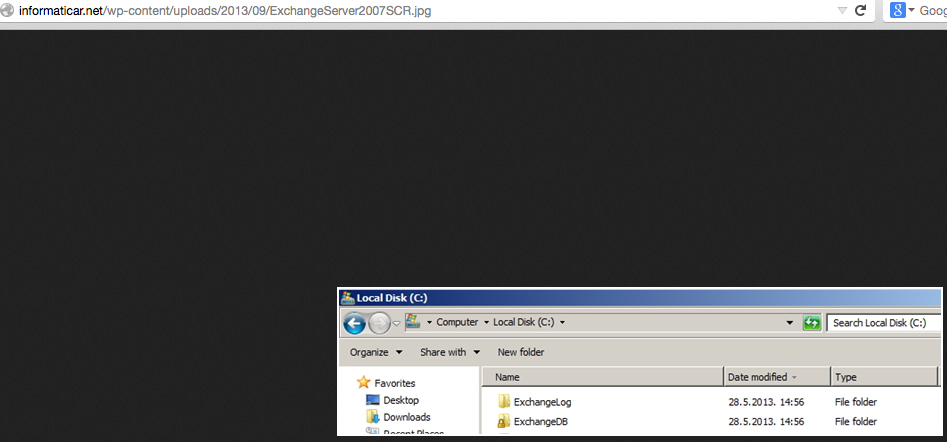The width and height of the screenshot is (947, 442).
Task: Click File folder type in ExchangeLog row
Action: [x=856, y=402]
